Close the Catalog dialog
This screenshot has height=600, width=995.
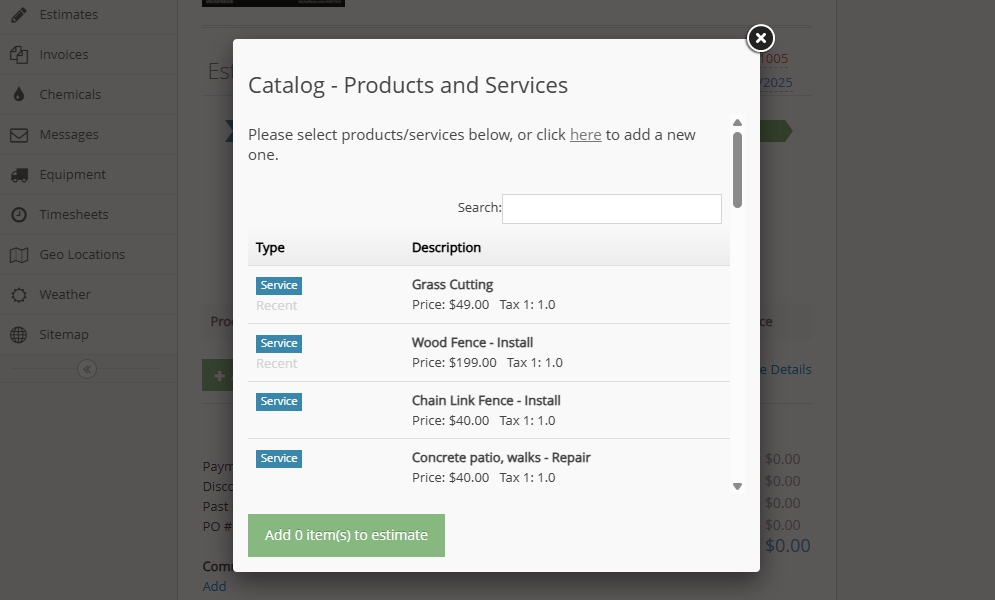click(760, 38)
